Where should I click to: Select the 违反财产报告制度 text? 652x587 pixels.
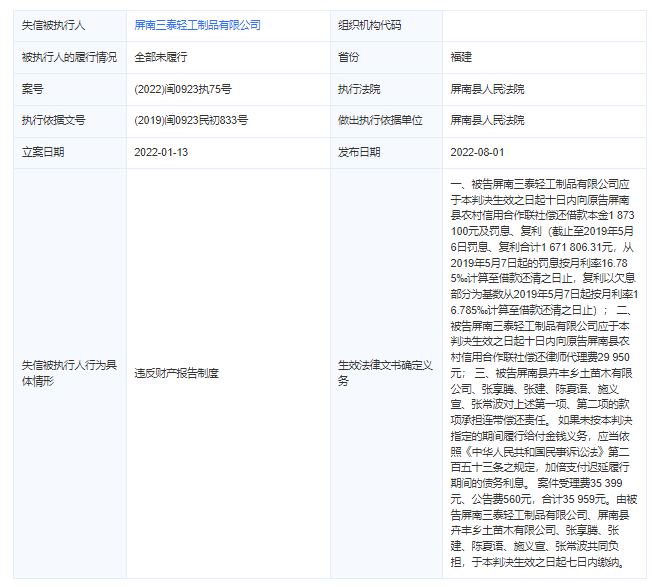(x=176, y=373)
